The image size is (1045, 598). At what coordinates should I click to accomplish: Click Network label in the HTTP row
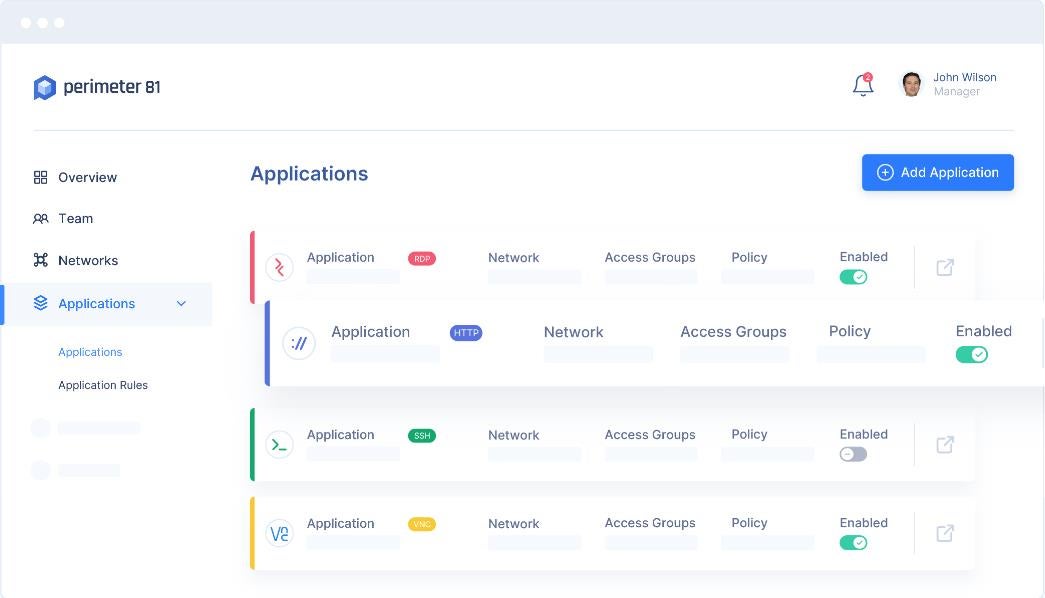click(573, 332)
